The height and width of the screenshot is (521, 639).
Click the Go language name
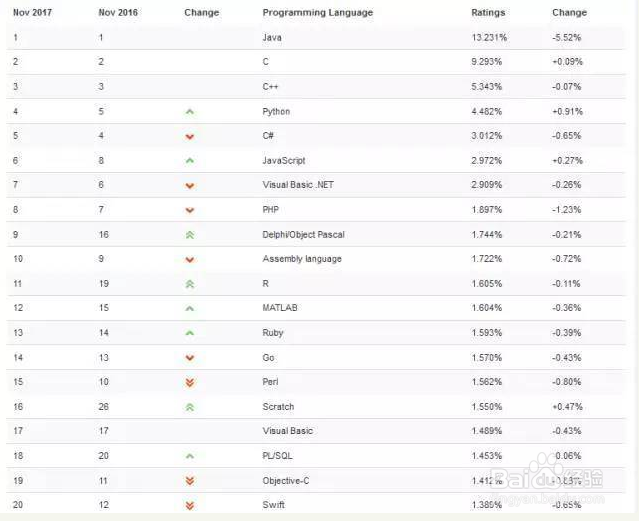pyautogui.click(x=268, y=357)
